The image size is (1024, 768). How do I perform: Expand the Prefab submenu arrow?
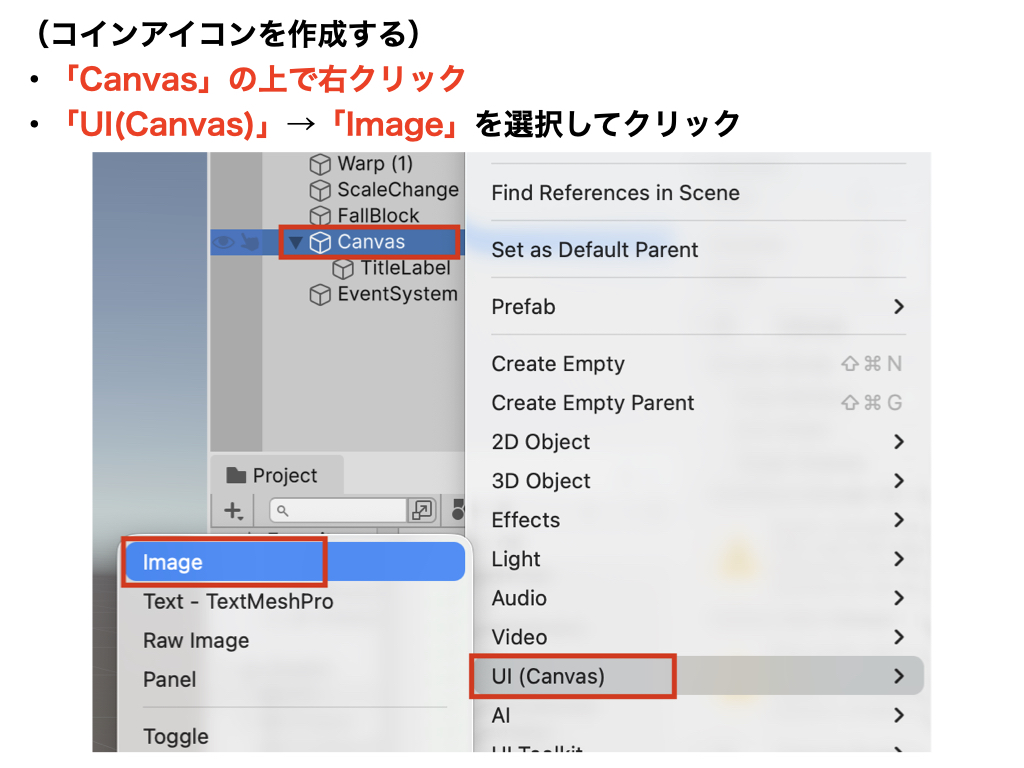pos(898,307)
